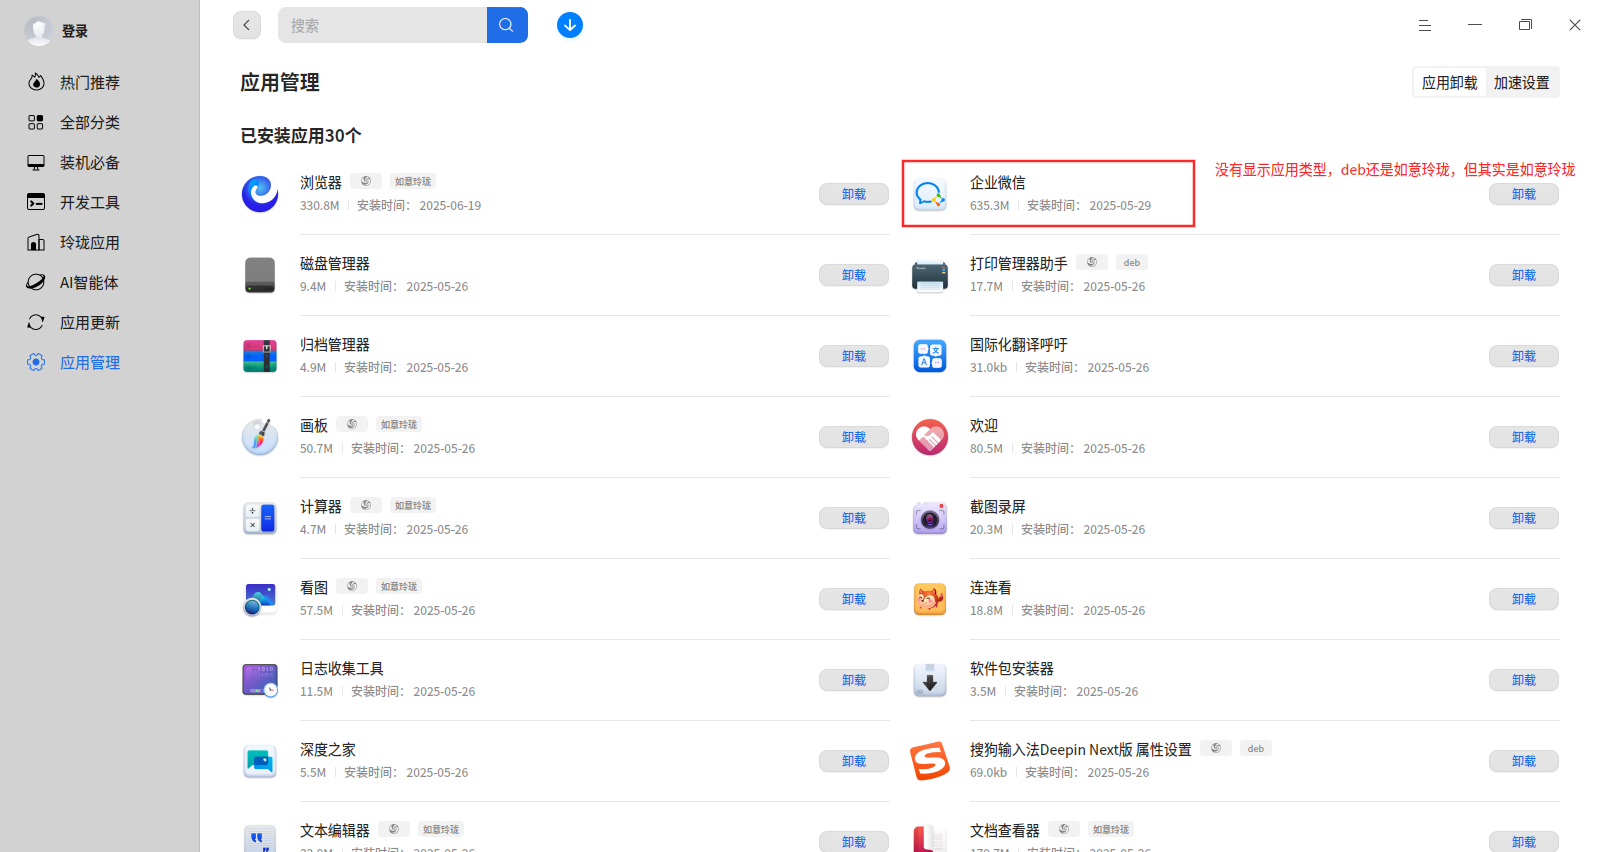Viewport: 1600px width, 852px height.
Task: Click the 日志收集工具 app icon
Action: click(260, 680)
